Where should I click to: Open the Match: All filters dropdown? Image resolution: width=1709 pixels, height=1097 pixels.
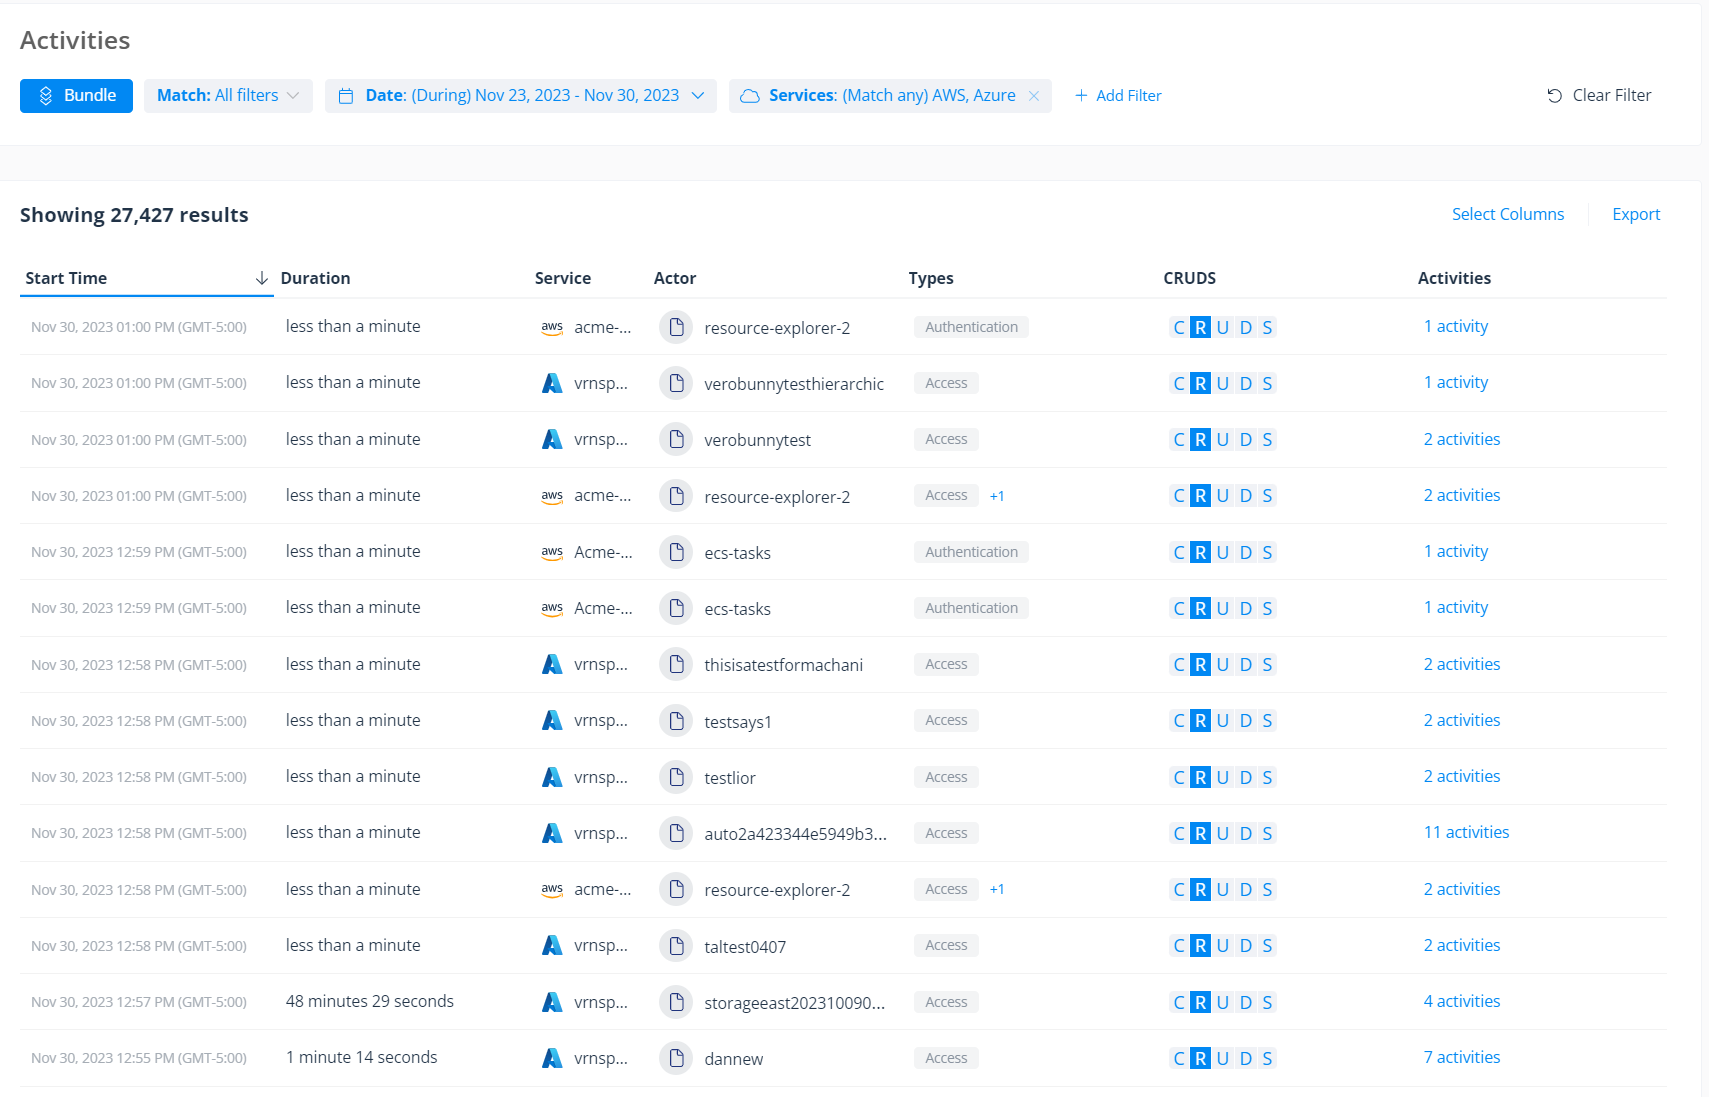[x=228, y=95]
